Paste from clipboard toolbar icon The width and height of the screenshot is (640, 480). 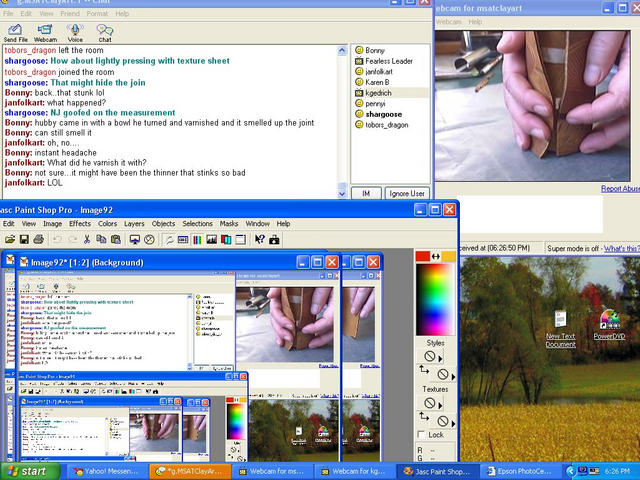(x=116, y=240)
